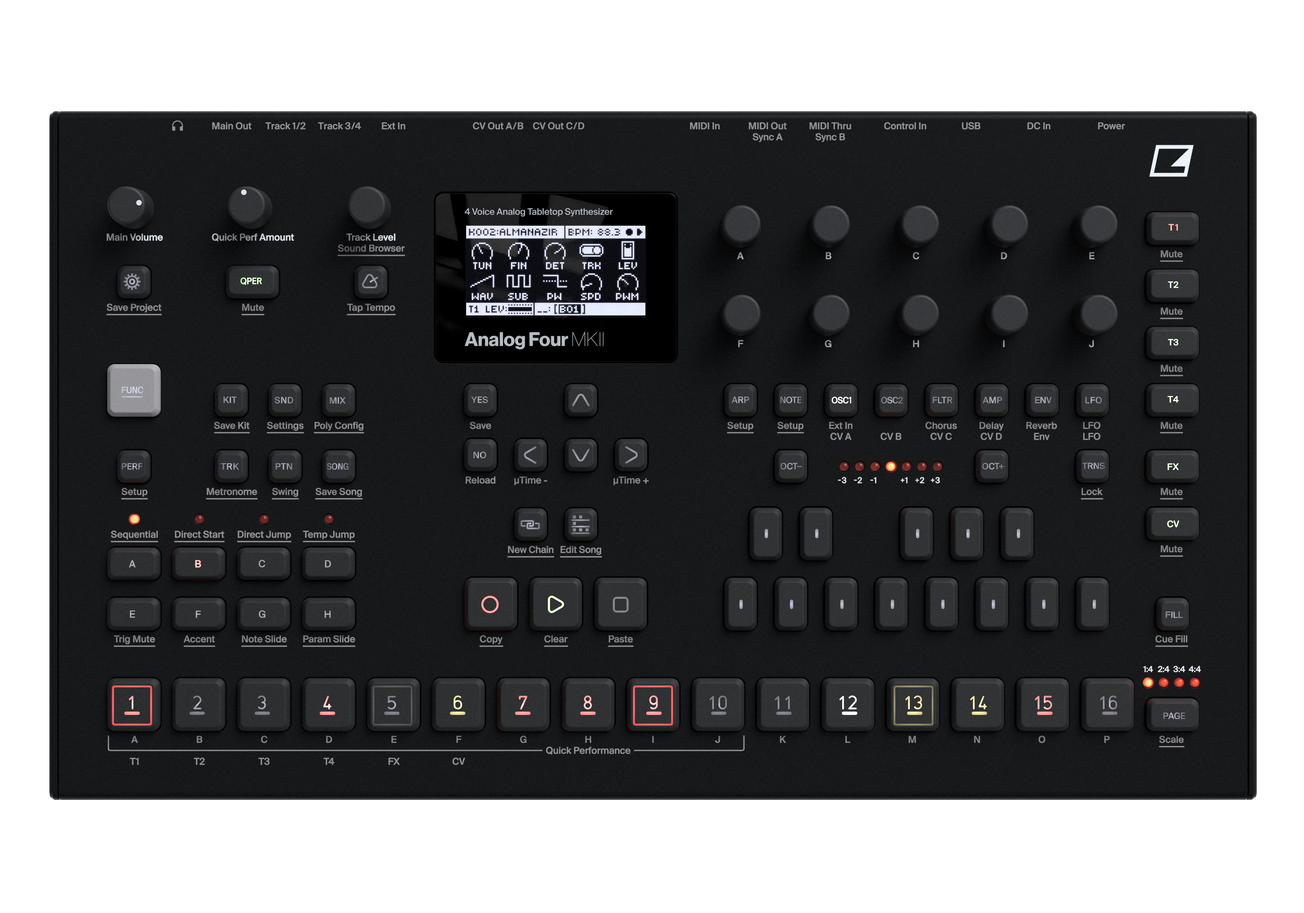Open the SND settings button
The height and width of the screenshot is (913, 1304).
pos(284,400)
